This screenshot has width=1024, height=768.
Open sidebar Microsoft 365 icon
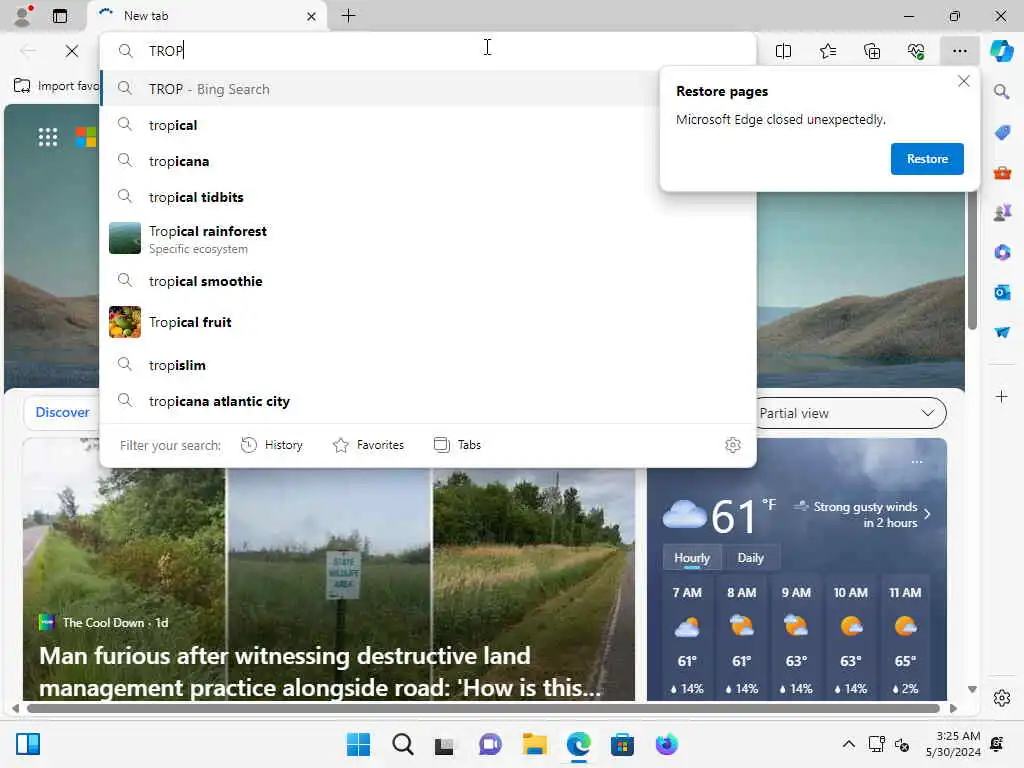click(1002, 253)
